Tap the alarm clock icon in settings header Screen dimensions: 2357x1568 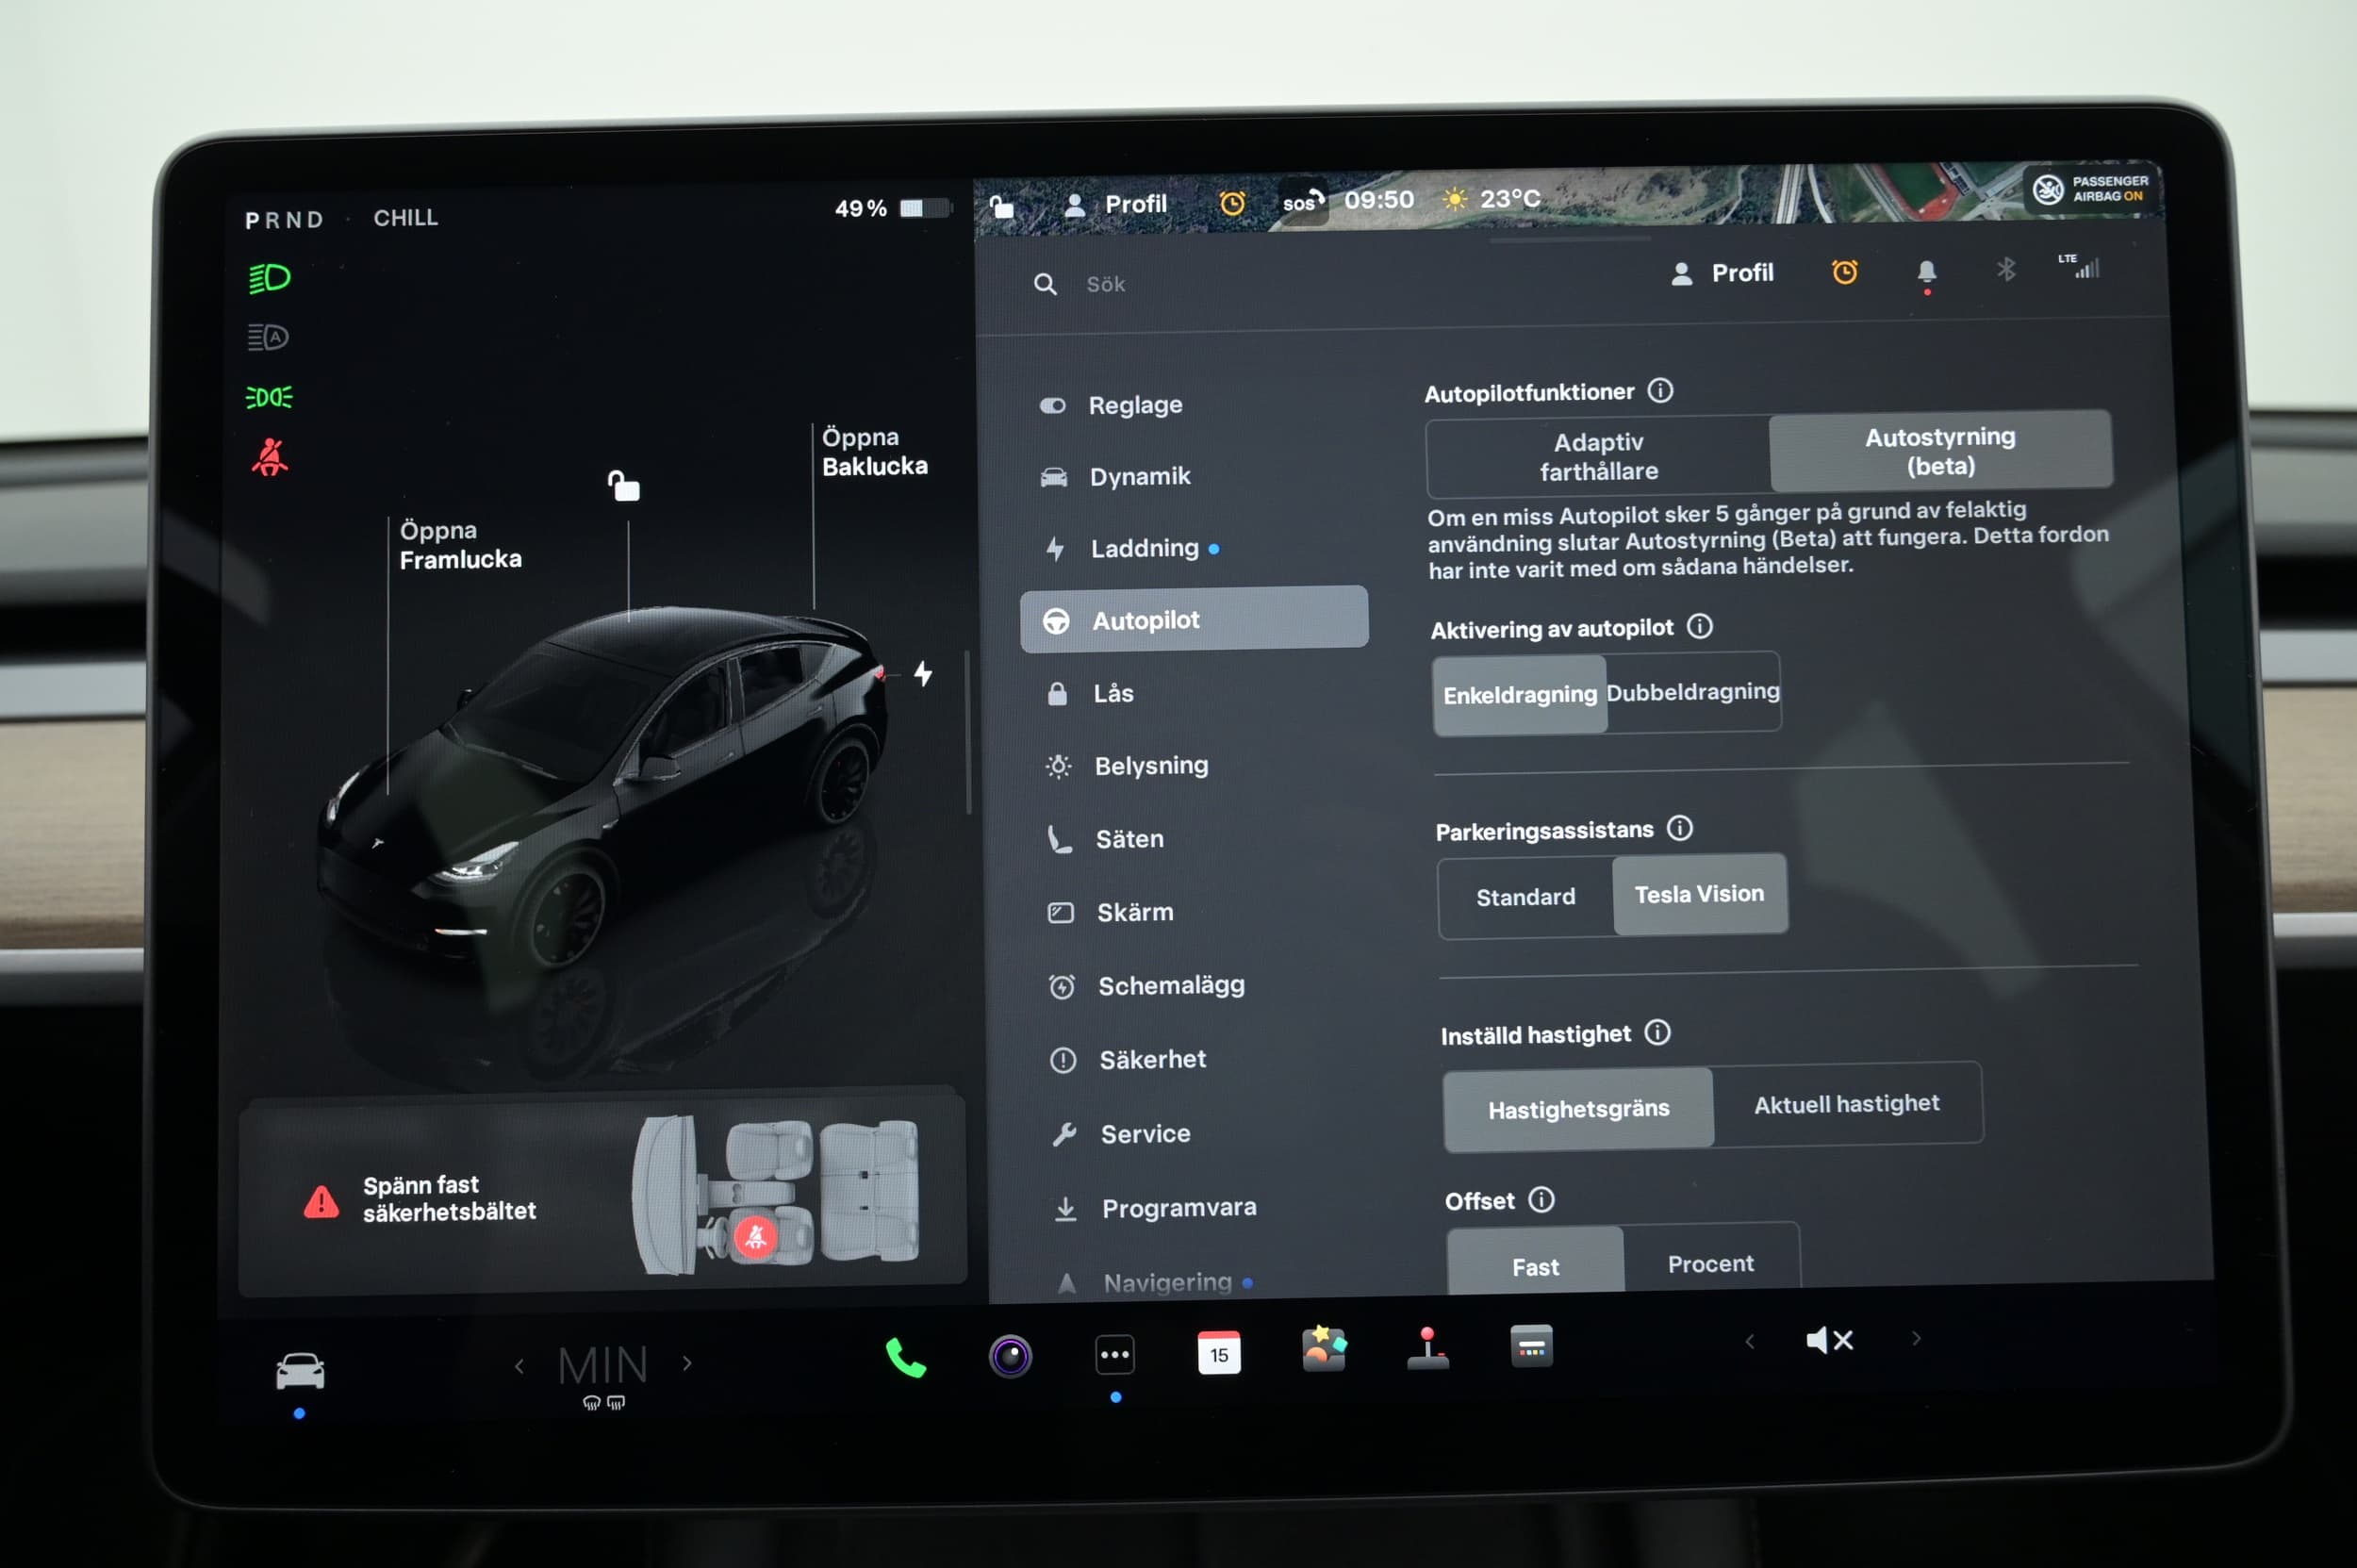[x=1845, y=272]
